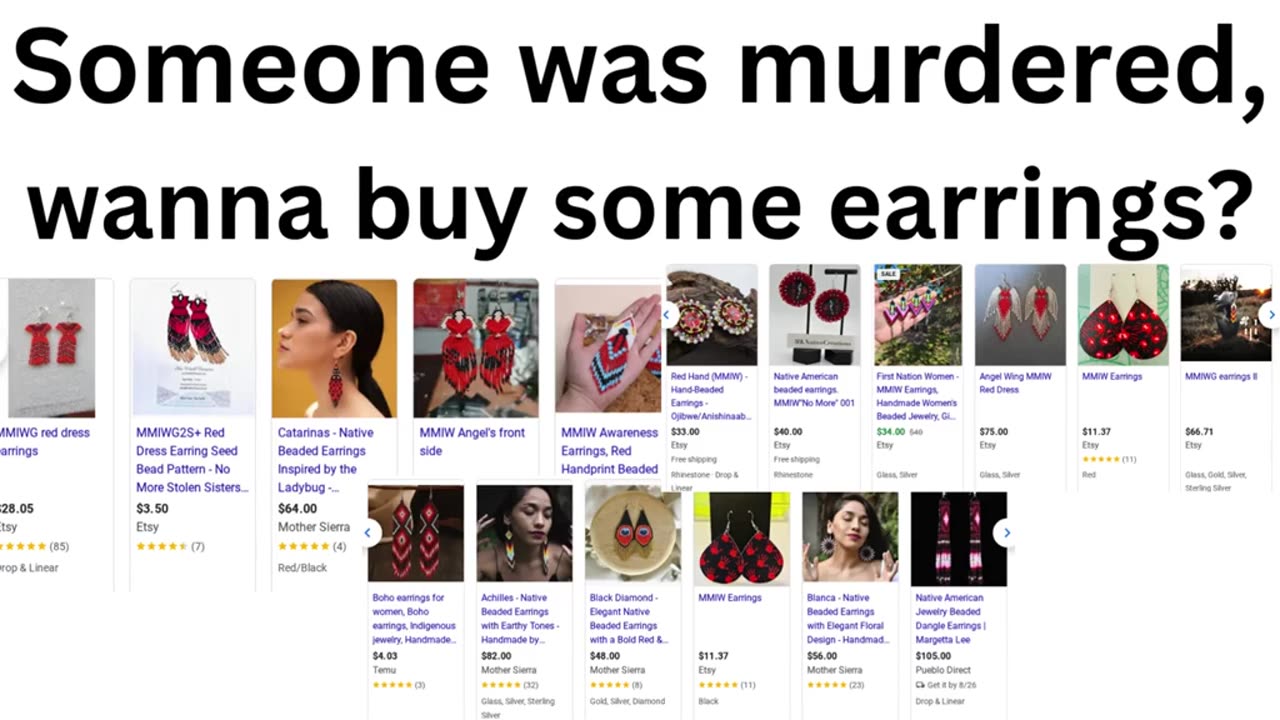Click the left arrow beside Boho earrings listing
1280x720 pixels.
point(366,533)
